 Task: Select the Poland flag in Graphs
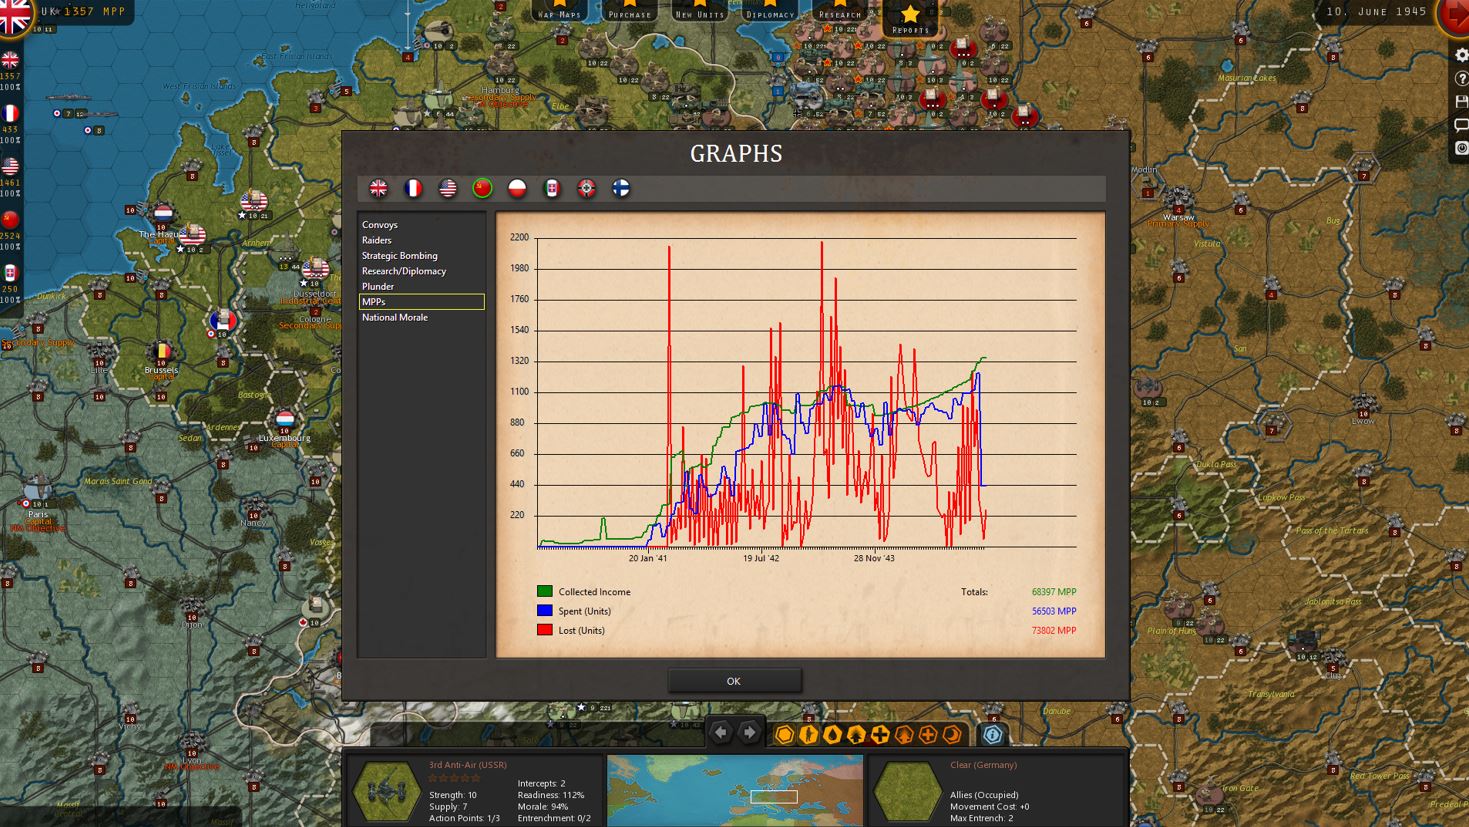tap(517, 188)
